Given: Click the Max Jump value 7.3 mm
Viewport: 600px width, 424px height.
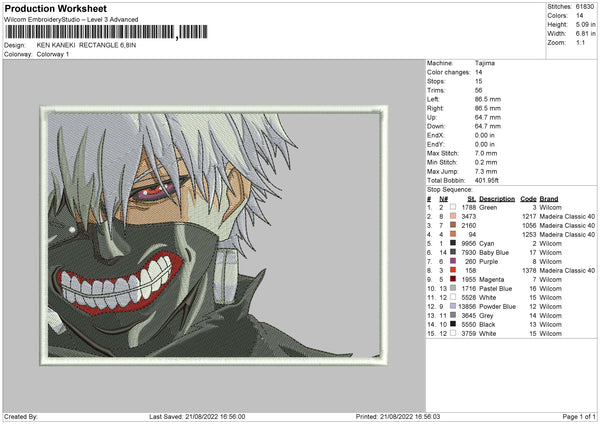Looking at the screenshot, I should pos(486,171).
